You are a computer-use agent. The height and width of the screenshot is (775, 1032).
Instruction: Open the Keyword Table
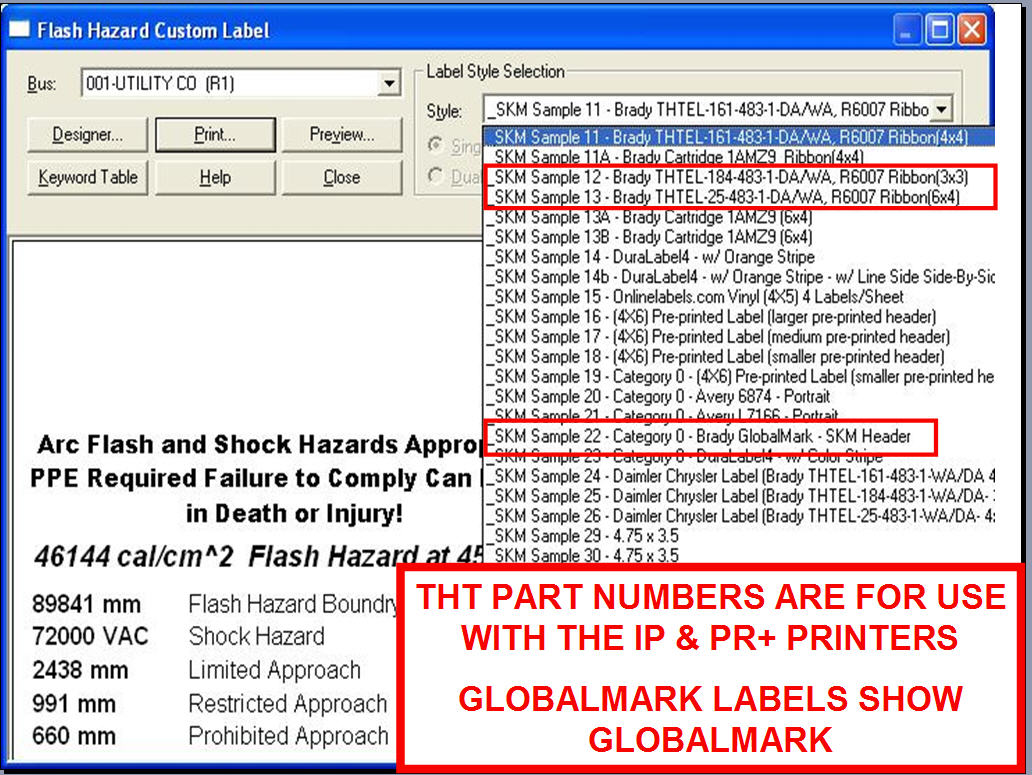87,177
